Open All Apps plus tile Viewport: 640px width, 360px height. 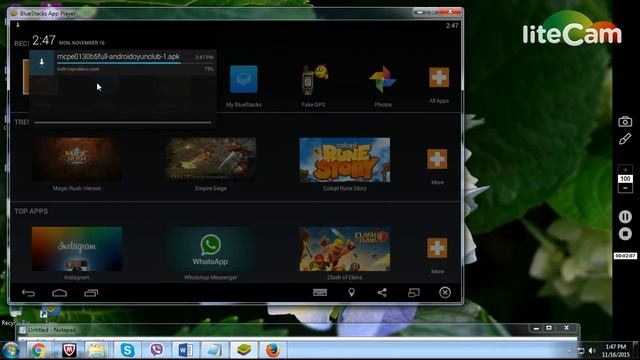(x=439, y=78)
